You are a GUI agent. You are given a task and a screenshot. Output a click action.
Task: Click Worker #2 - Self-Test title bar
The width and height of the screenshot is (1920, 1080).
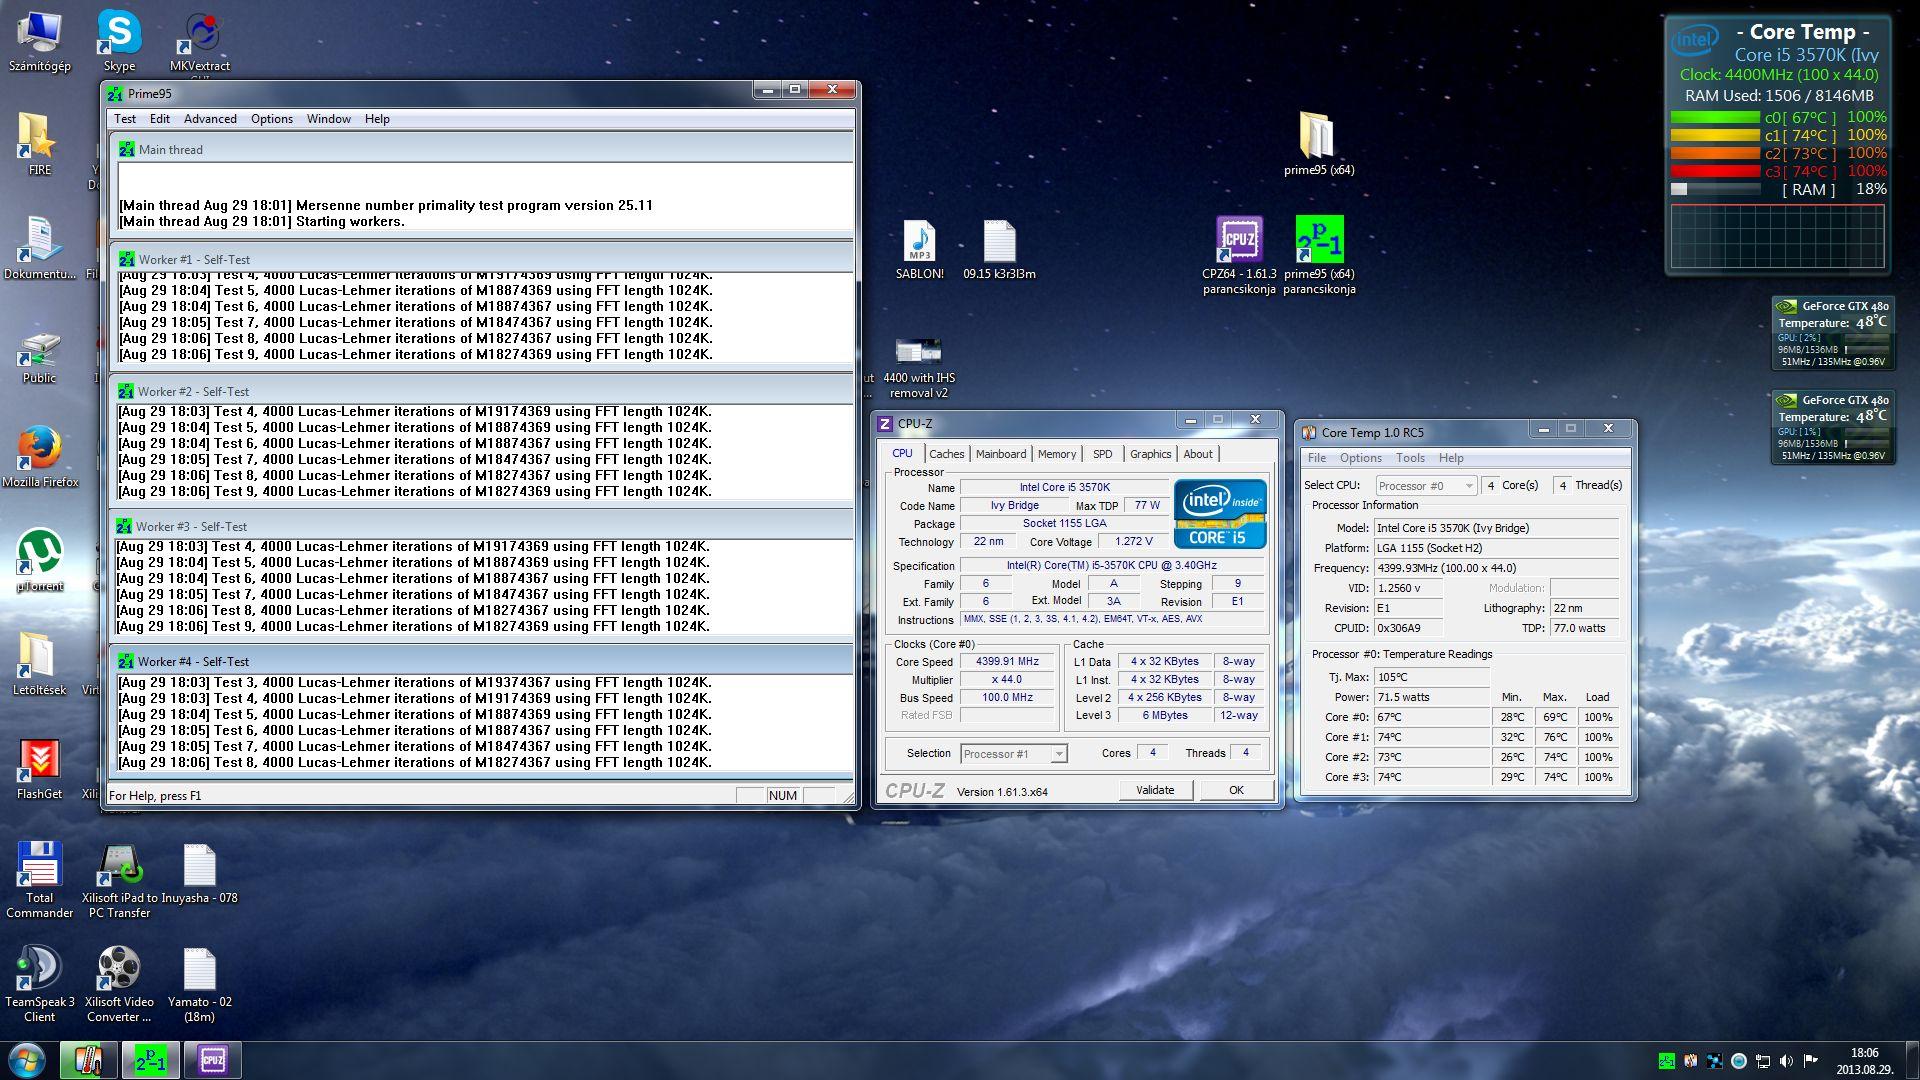click(x=482, y=391)
